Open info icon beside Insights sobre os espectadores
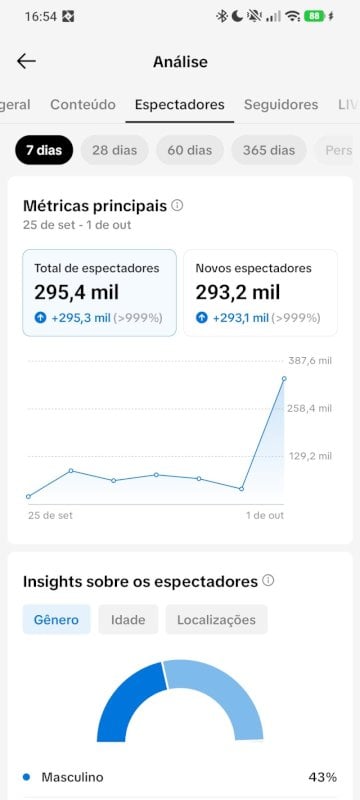 point(268,581)
